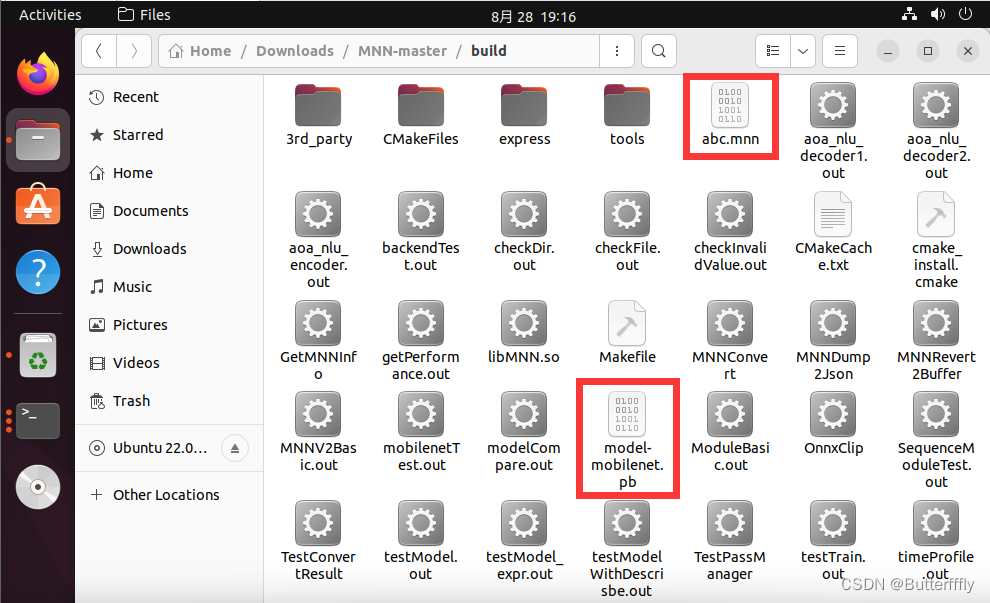Navigate to Downloads in the path bar
990x603 pixels.
click(x=295, y=51)
